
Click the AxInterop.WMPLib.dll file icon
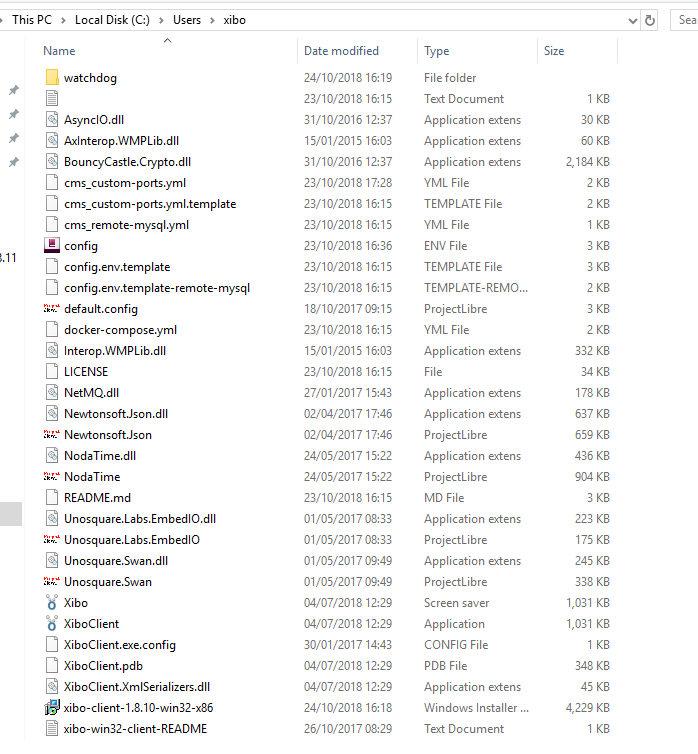click(52, 140)
